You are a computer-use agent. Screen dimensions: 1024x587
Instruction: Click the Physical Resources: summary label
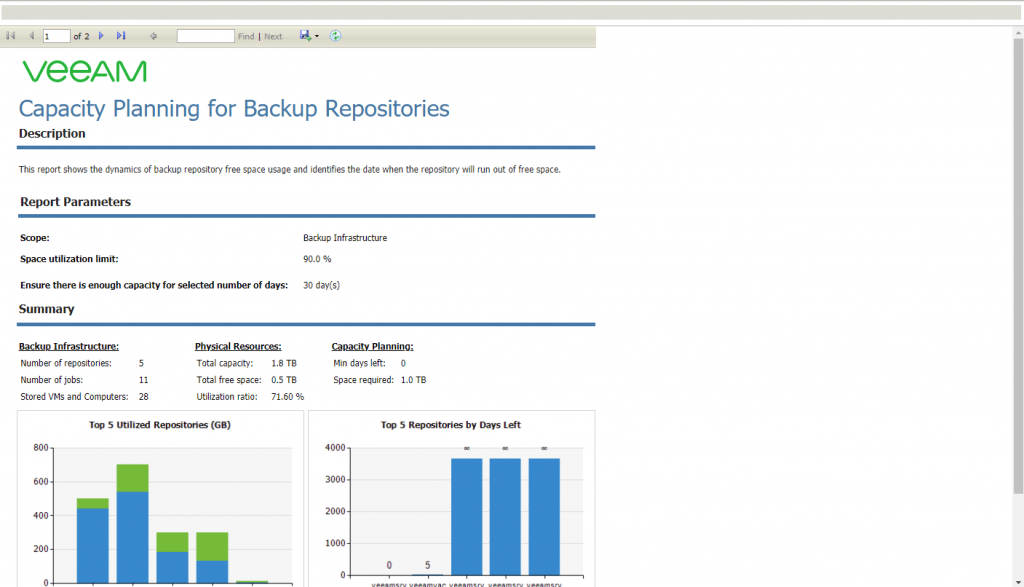click(x=238, y=346)
